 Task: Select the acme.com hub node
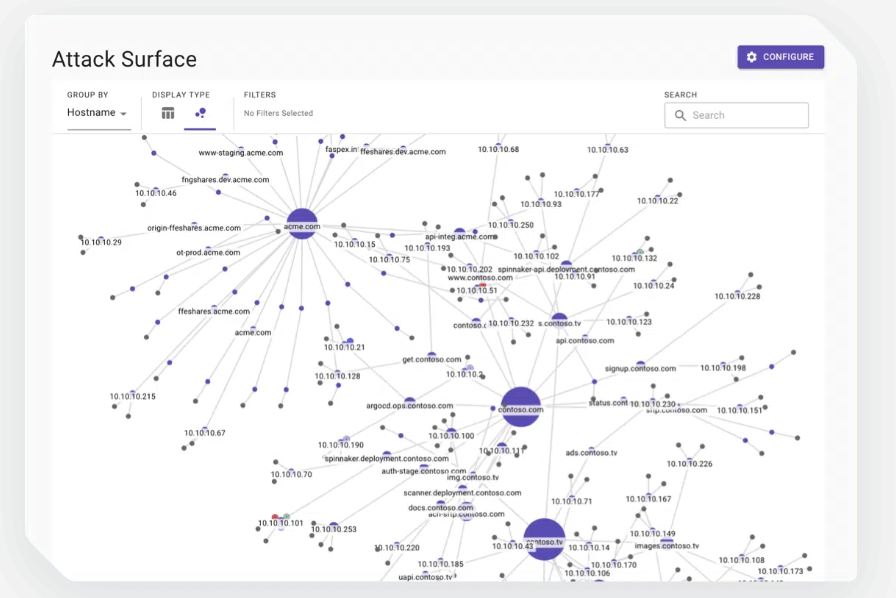tap(302, 224)
